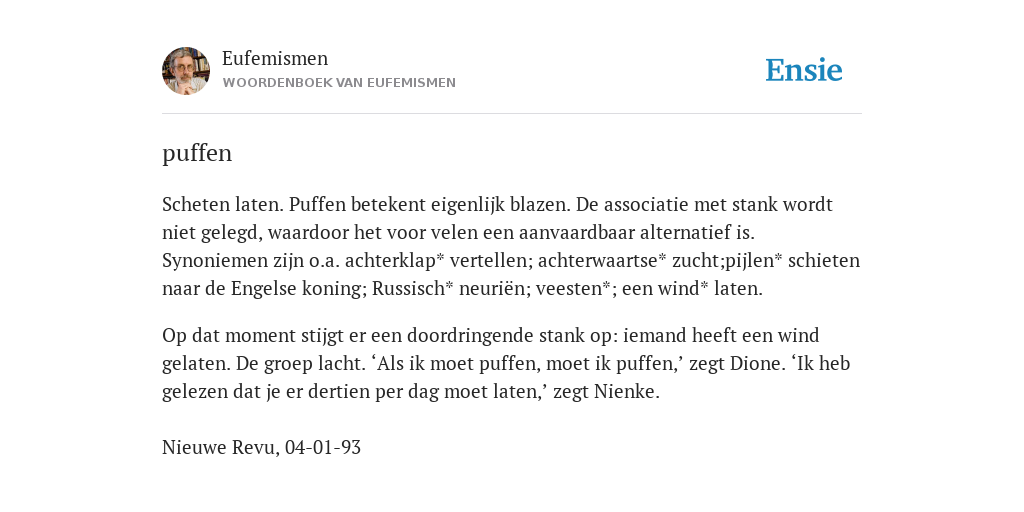This screenshot has width=1024, height=512.
Task: Select the cross-reference word achterklap*
Action: pos(394,261)
